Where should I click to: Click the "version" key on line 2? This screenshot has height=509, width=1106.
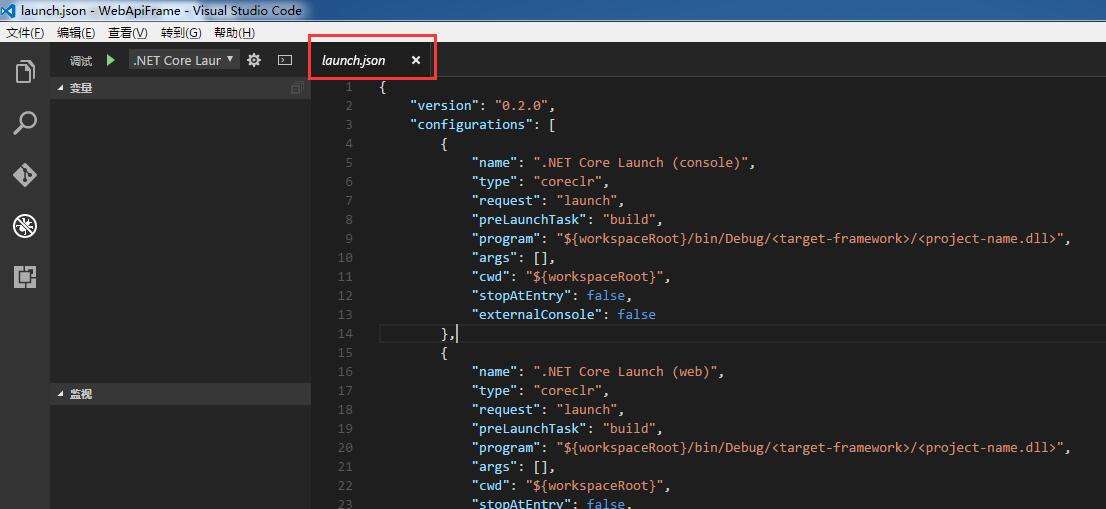tap(444, 106)
